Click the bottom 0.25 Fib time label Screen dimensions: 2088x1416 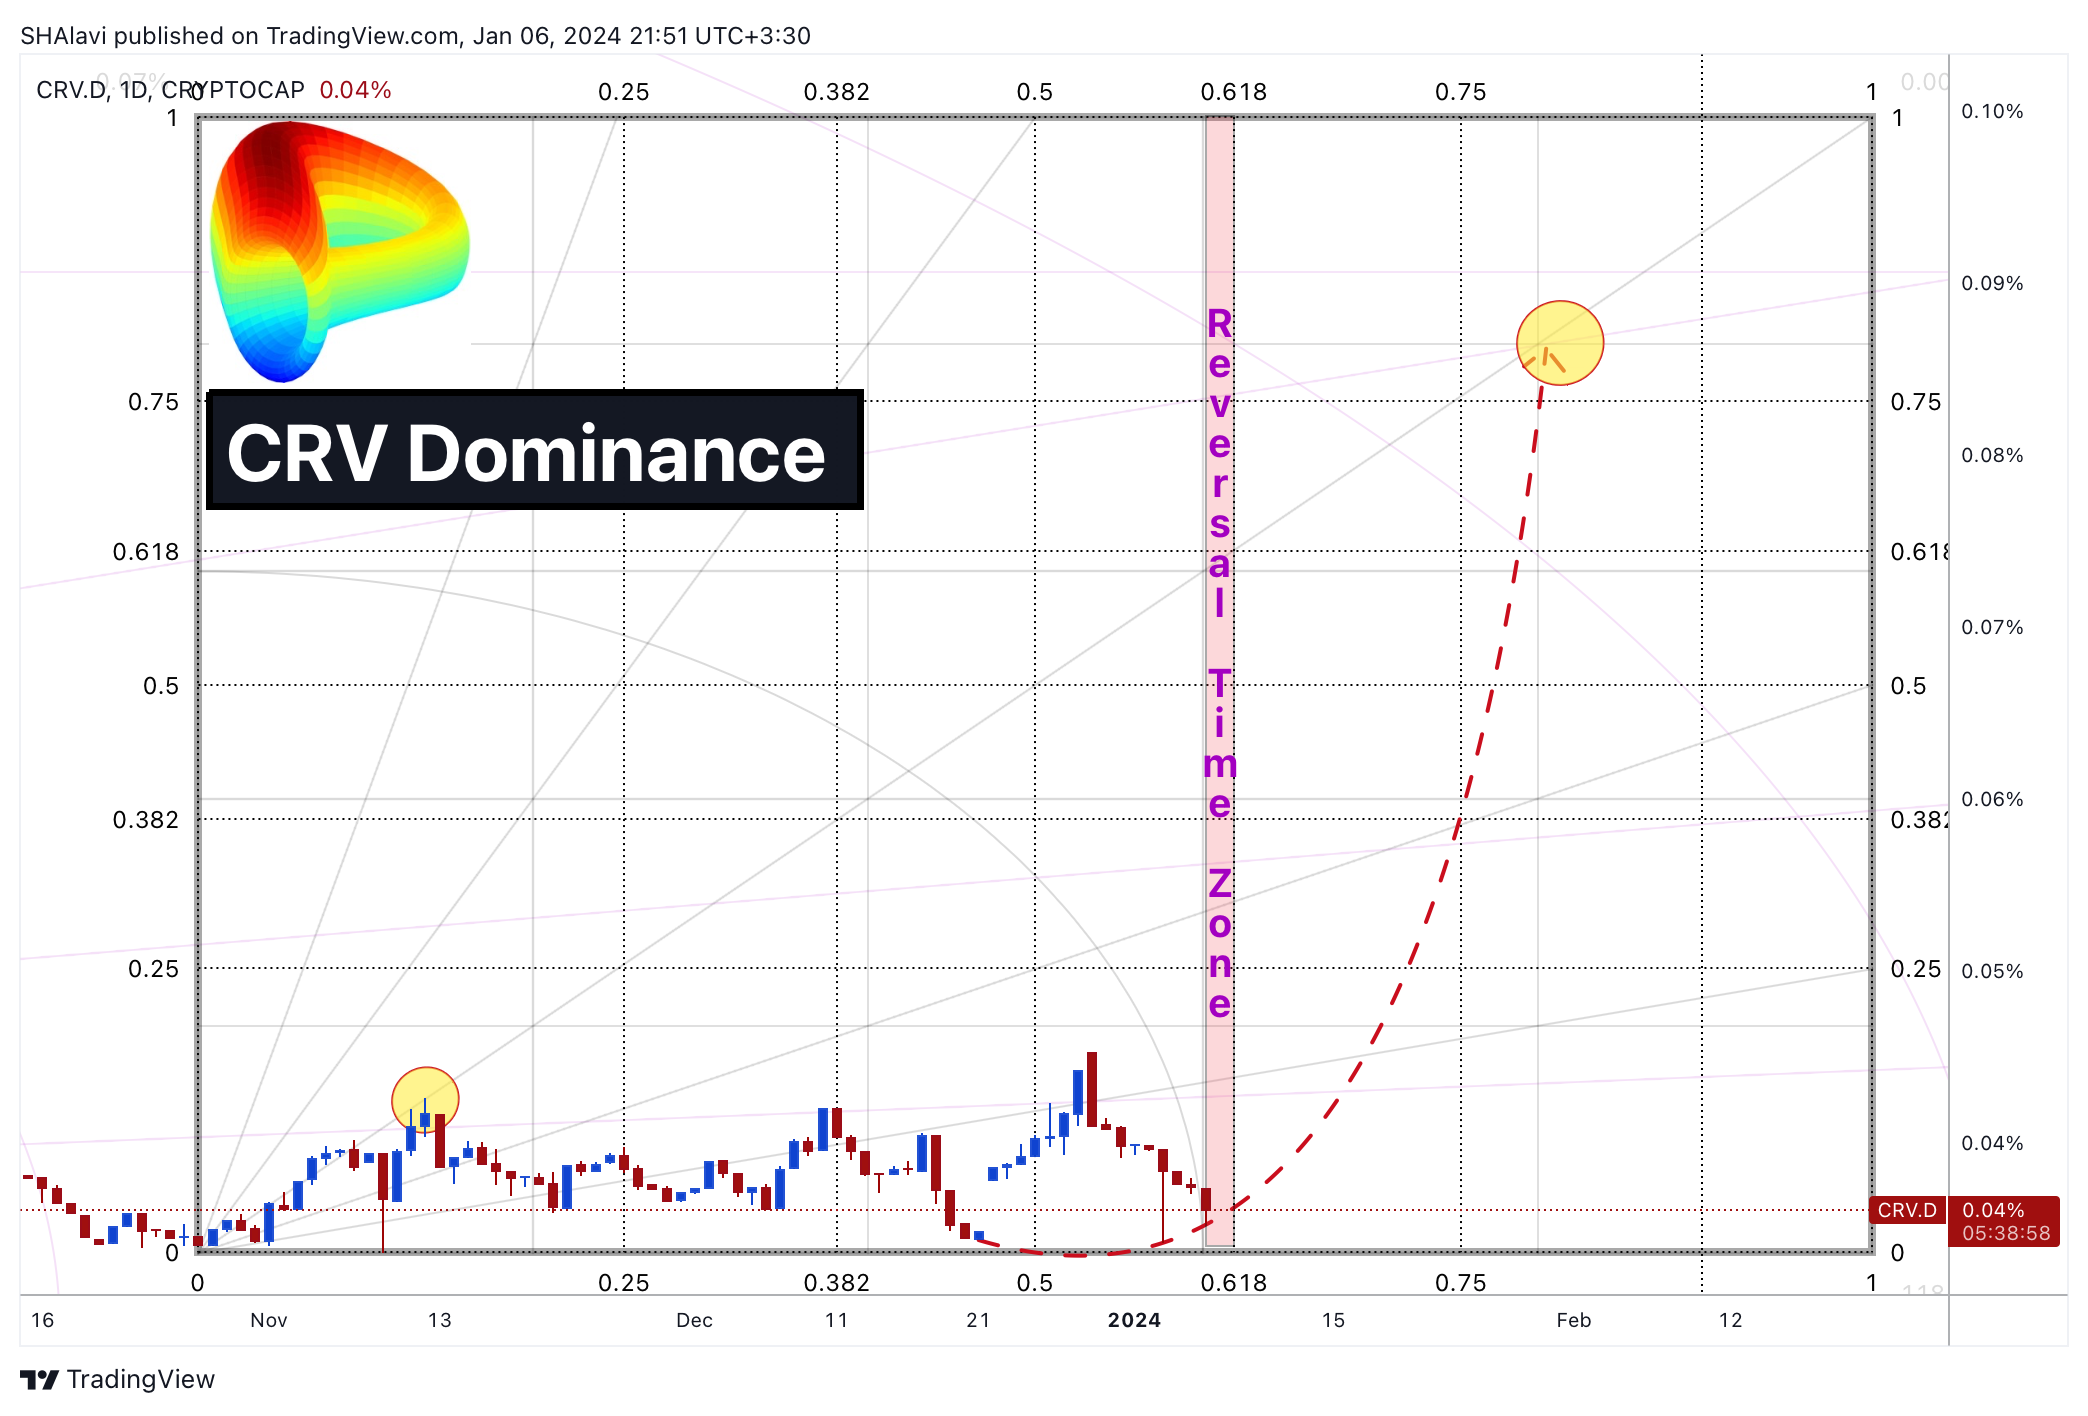(624, 1283)
